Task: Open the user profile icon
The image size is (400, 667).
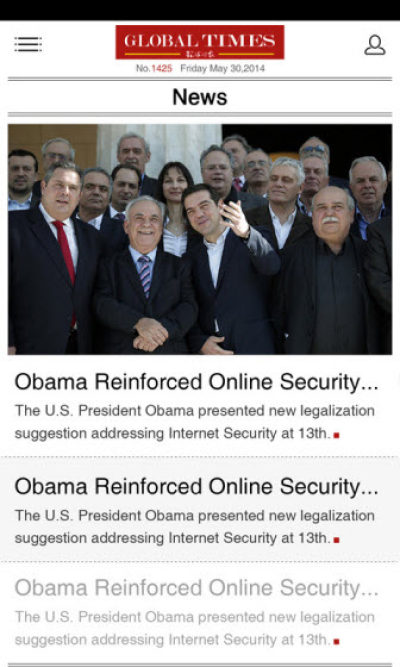Action: (x=375, y=45)
